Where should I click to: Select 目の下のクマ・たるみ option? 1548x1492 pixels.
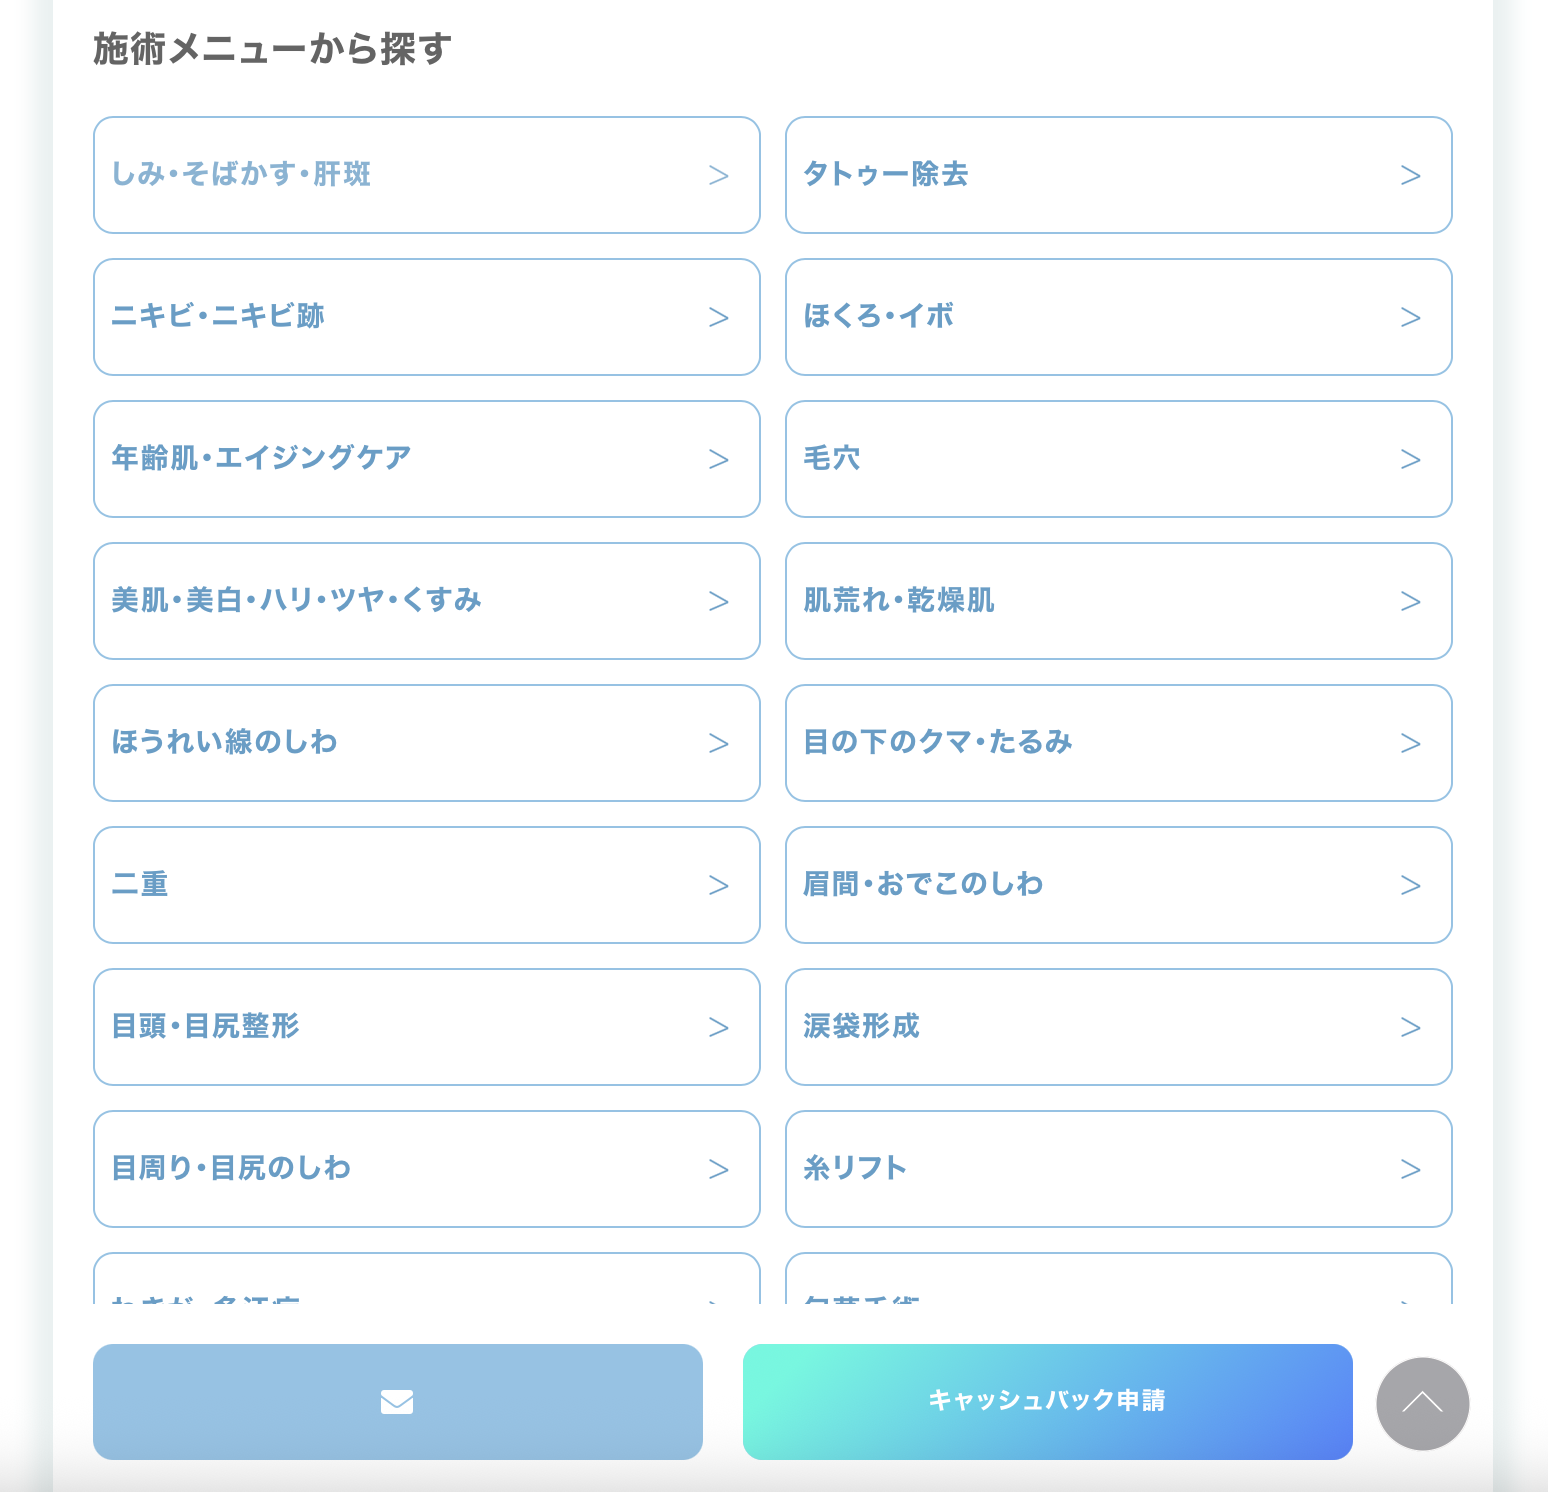click(x=1118, y=743)
